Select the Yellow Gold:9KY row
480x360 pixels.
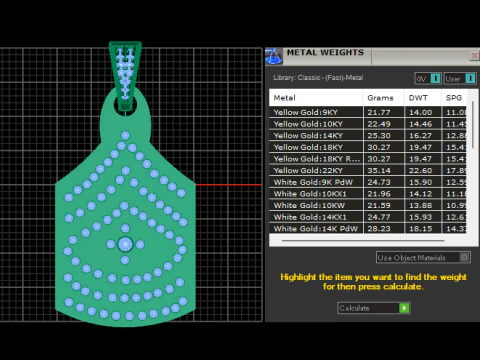point(368,112)
